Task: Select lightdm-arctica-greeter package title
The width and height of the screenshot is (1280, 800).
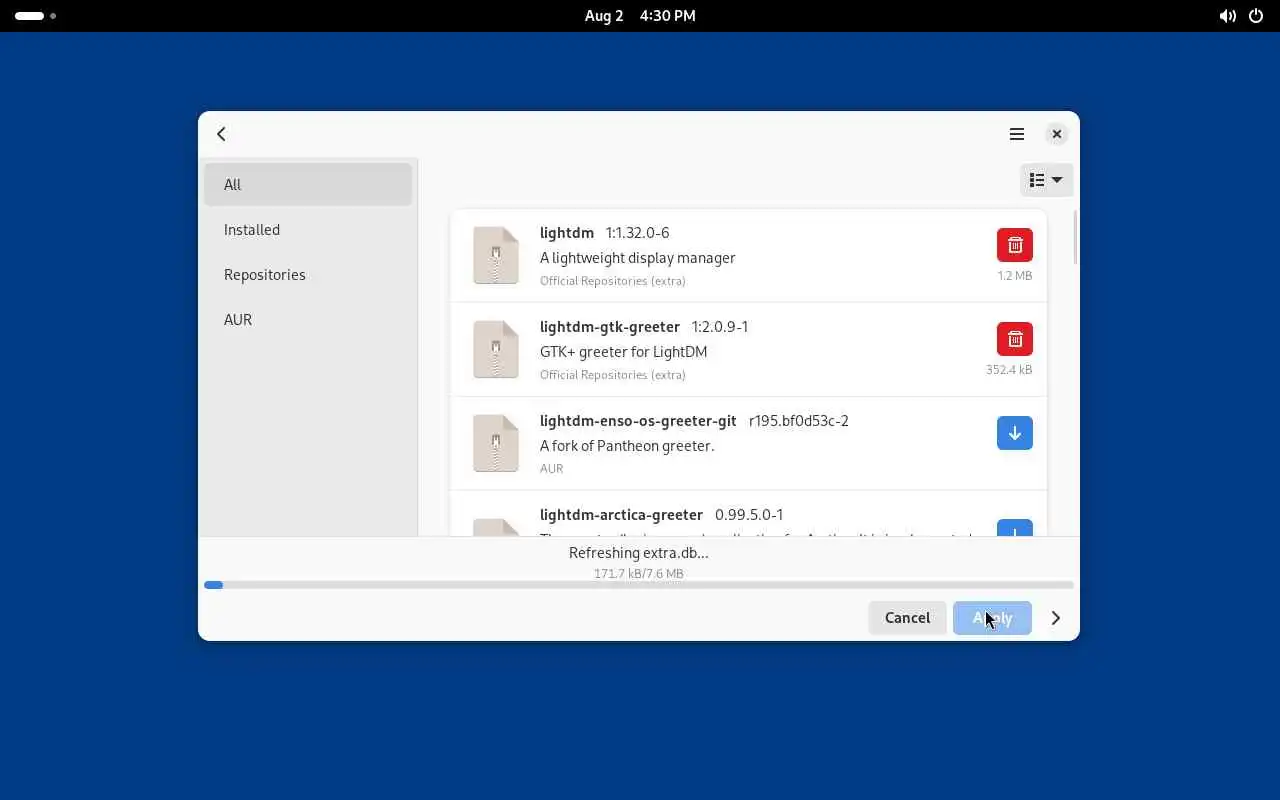Action: tap(621, 515)
